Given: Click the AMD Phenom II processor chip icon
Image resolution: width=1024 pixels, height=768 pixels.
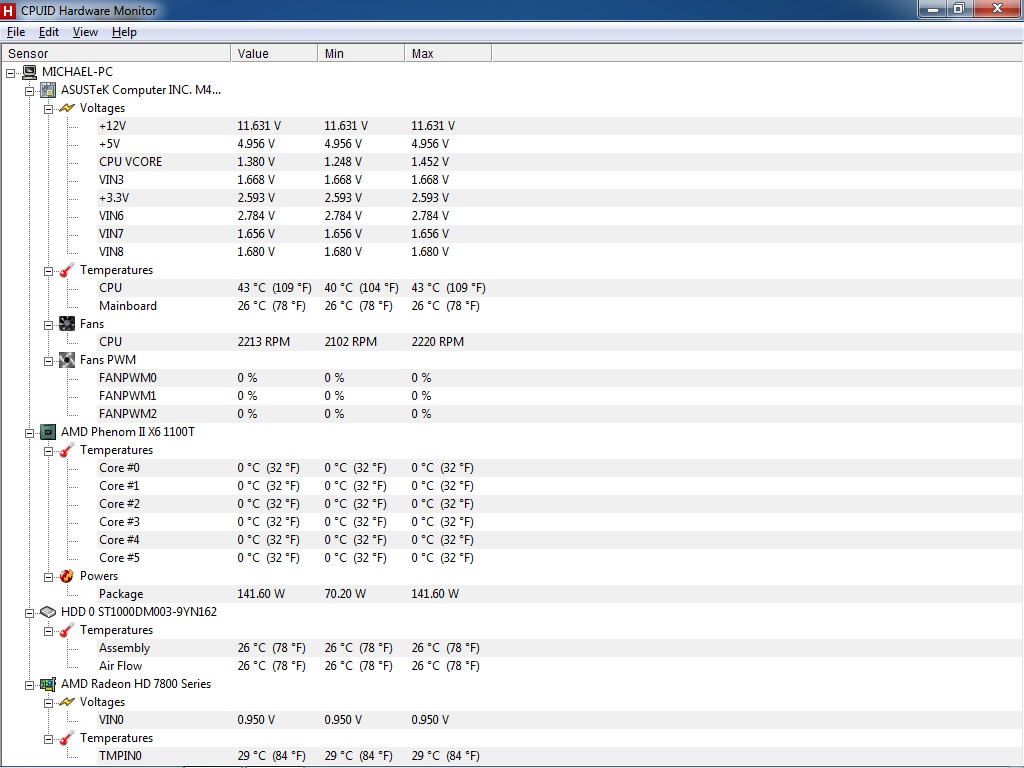Looking at the screenshot, I should point(48,432).
